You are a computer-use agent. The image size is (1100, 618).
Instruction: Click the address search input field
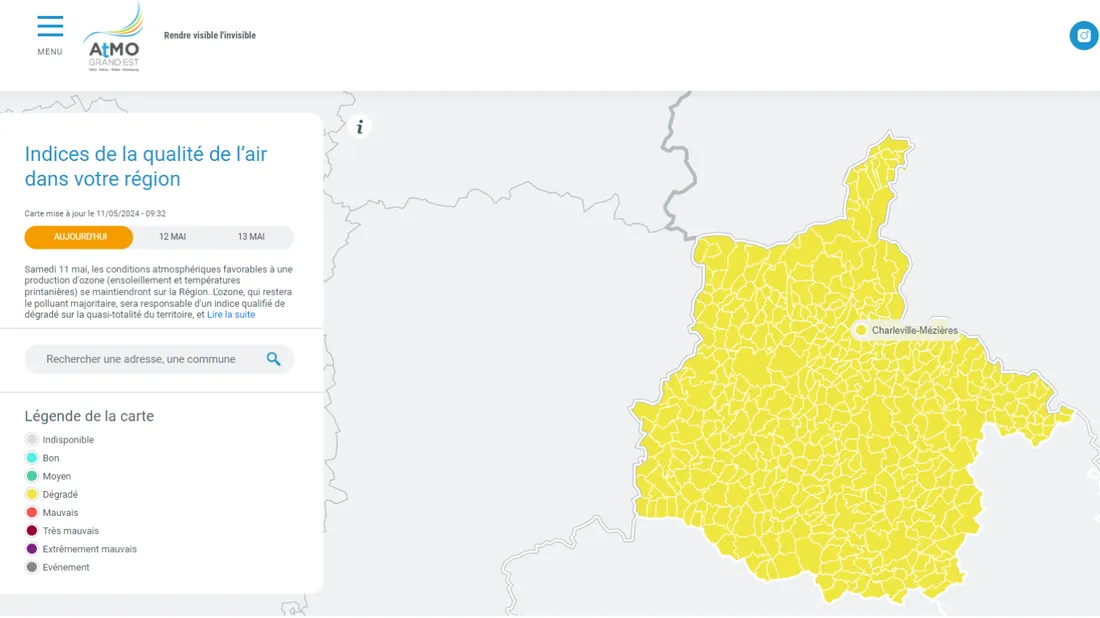click(x=140, y=358)
